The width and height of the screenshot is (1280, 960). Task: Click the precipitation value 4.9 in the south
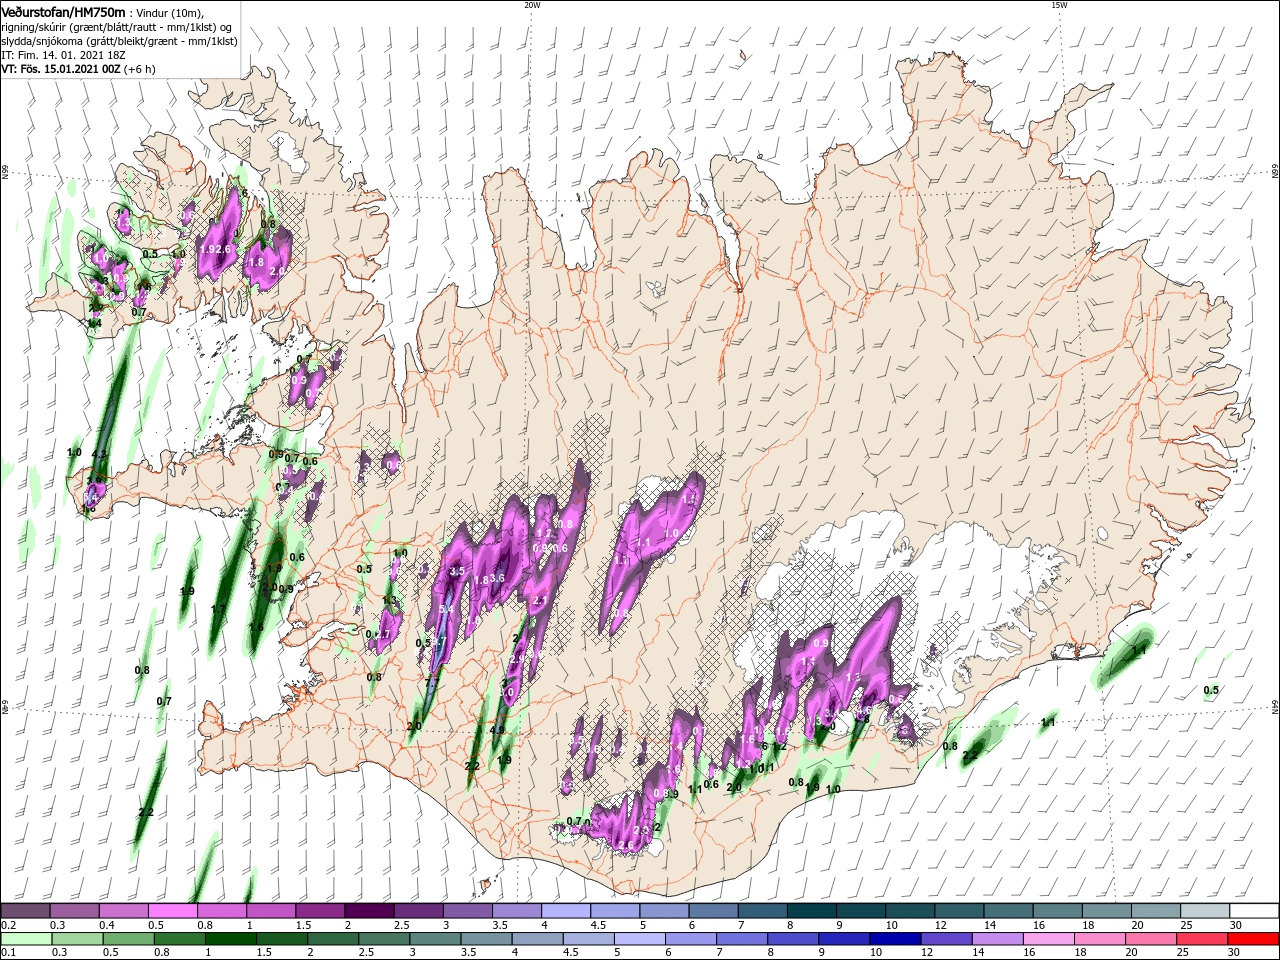[x=497, y=730]
